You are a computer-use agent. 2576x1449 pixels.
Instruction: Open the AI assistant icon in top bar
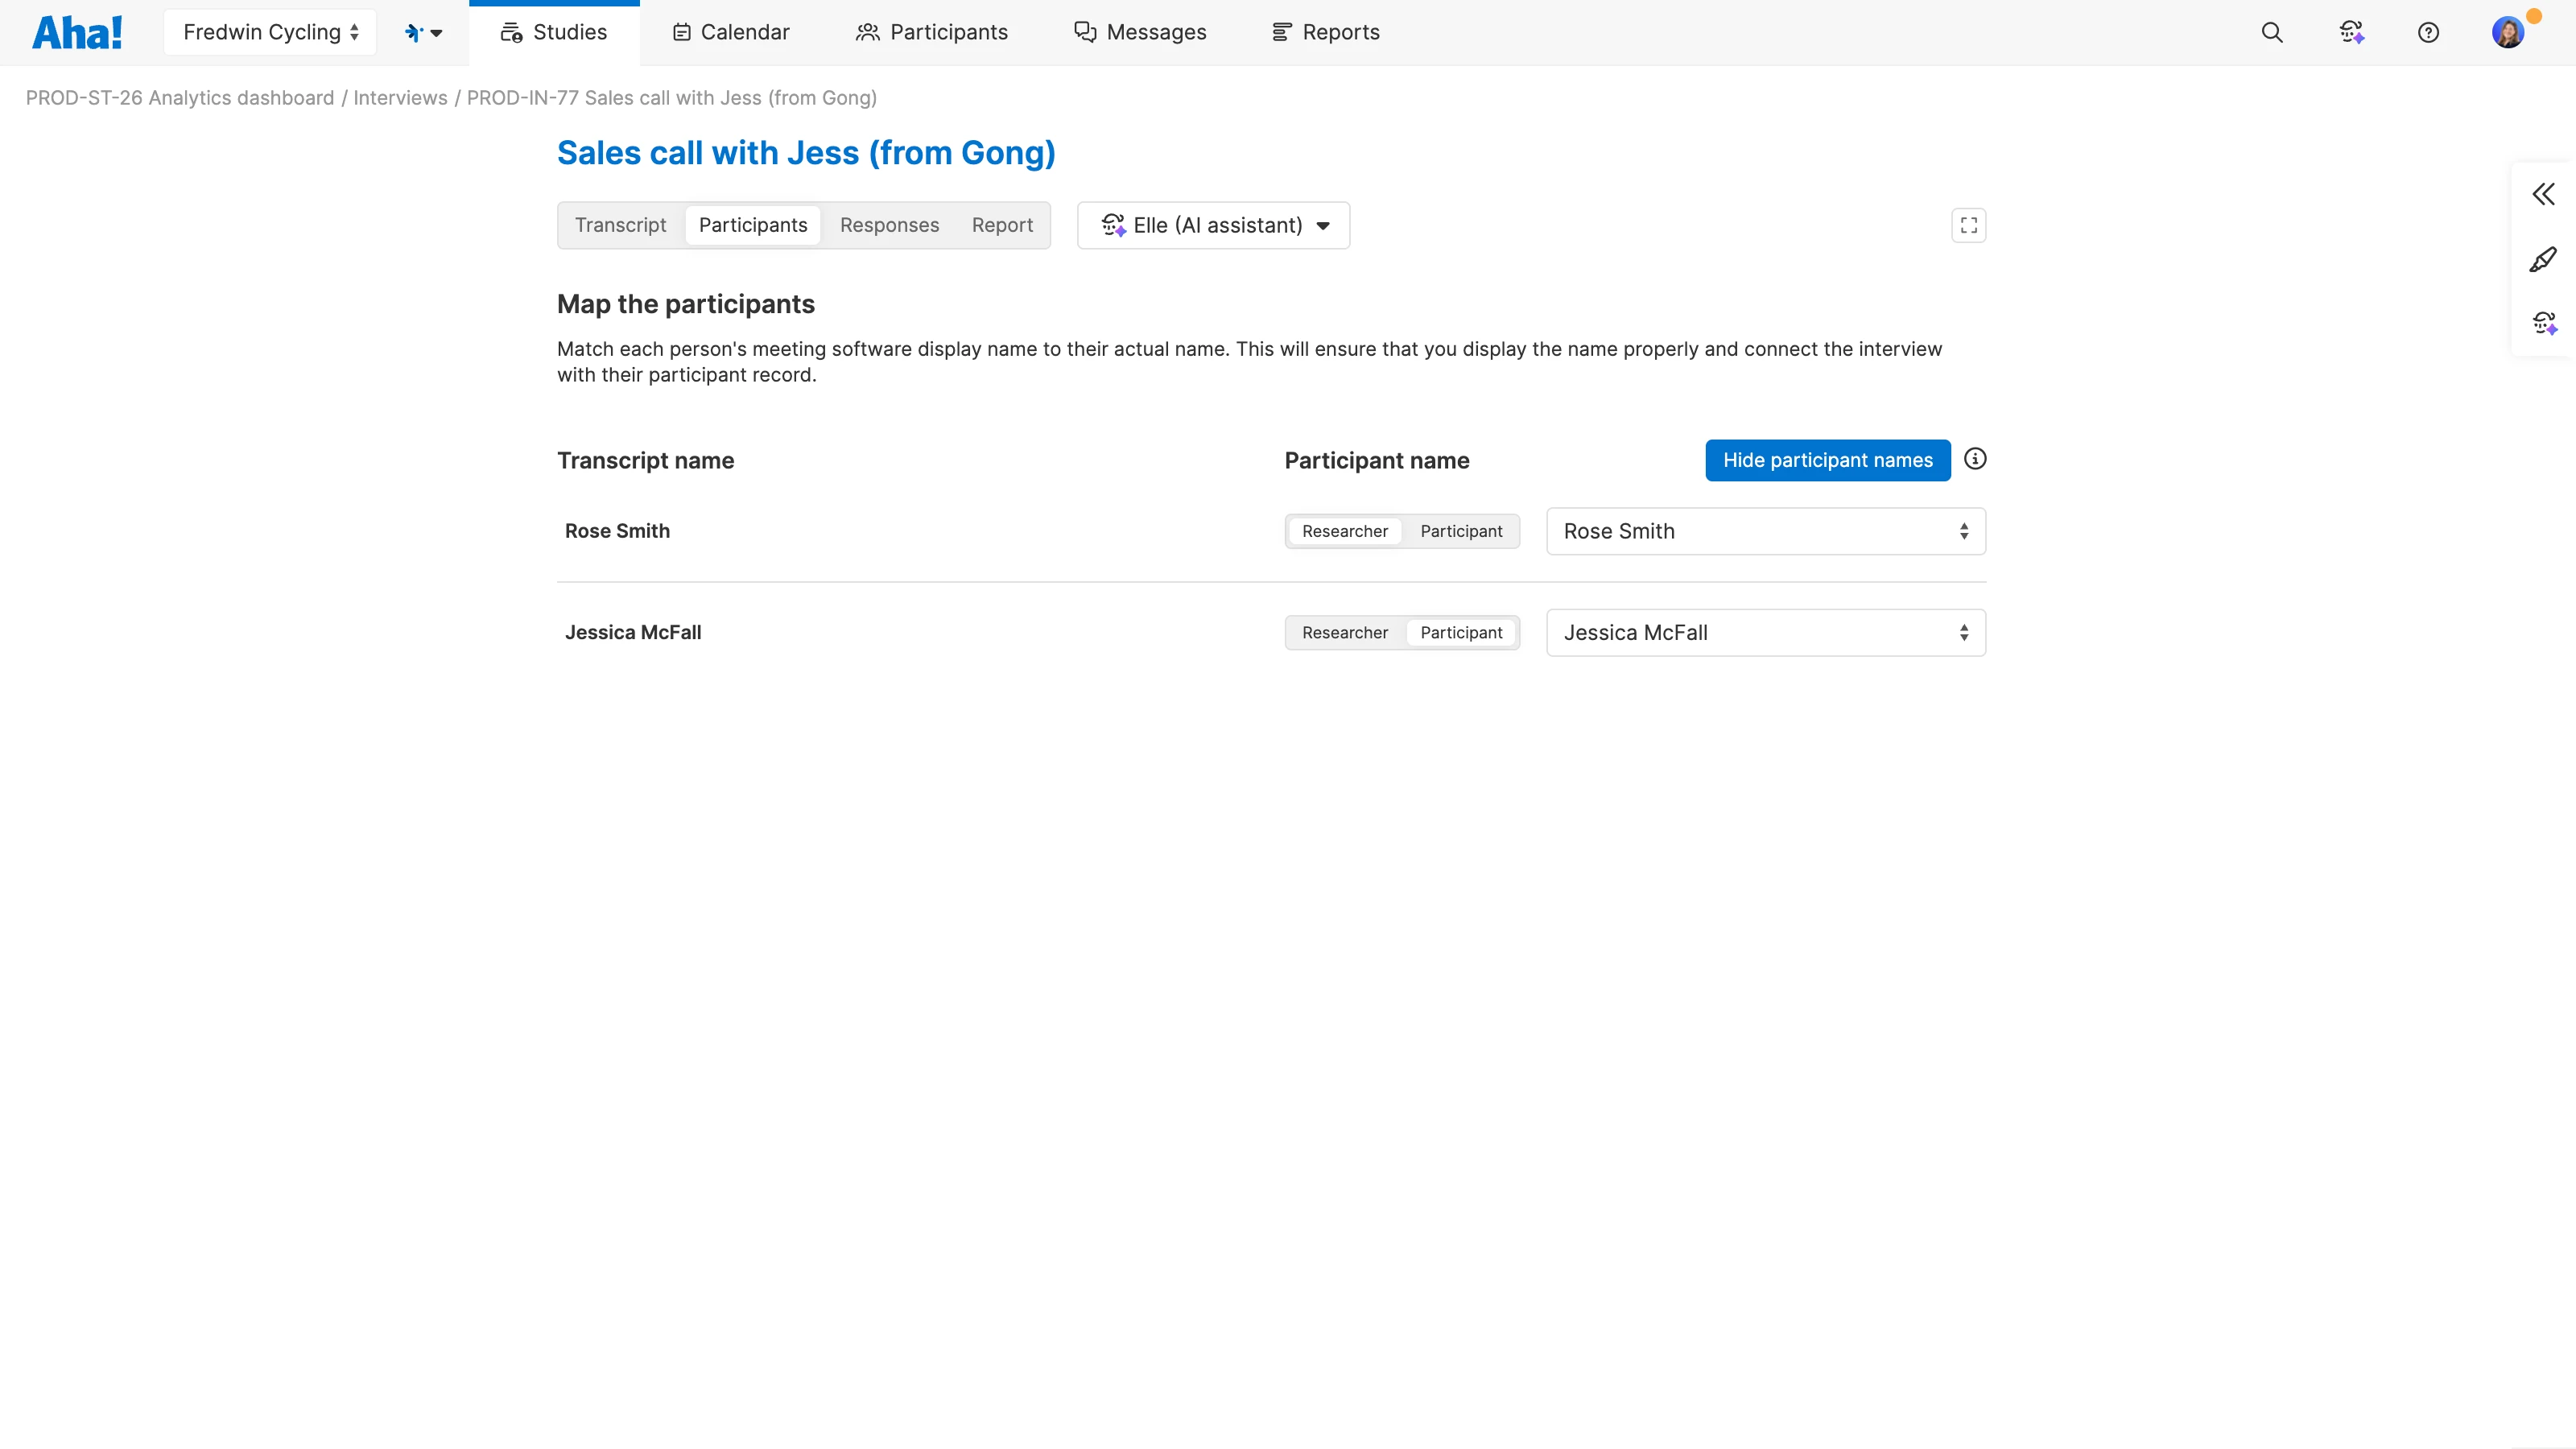click(2351, 32)
